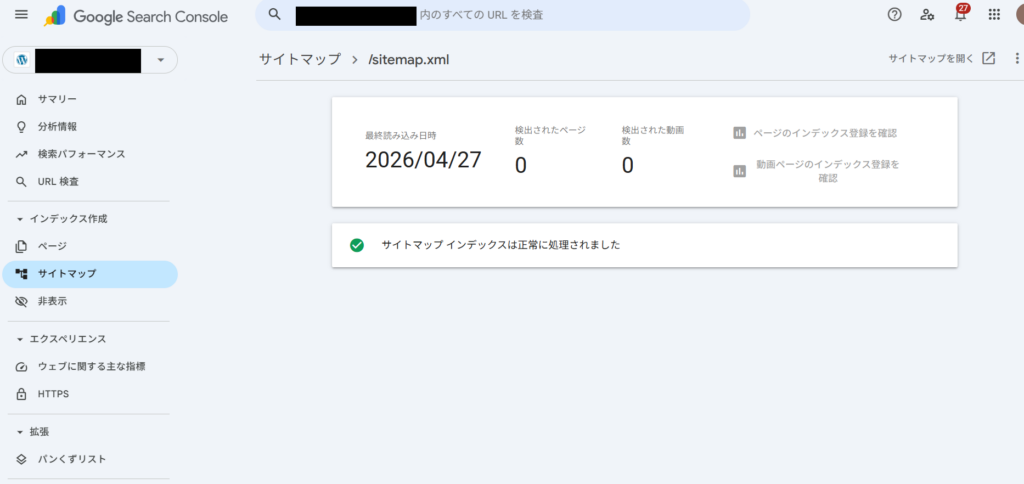Open the Google apps grid

tap(993, 15)
